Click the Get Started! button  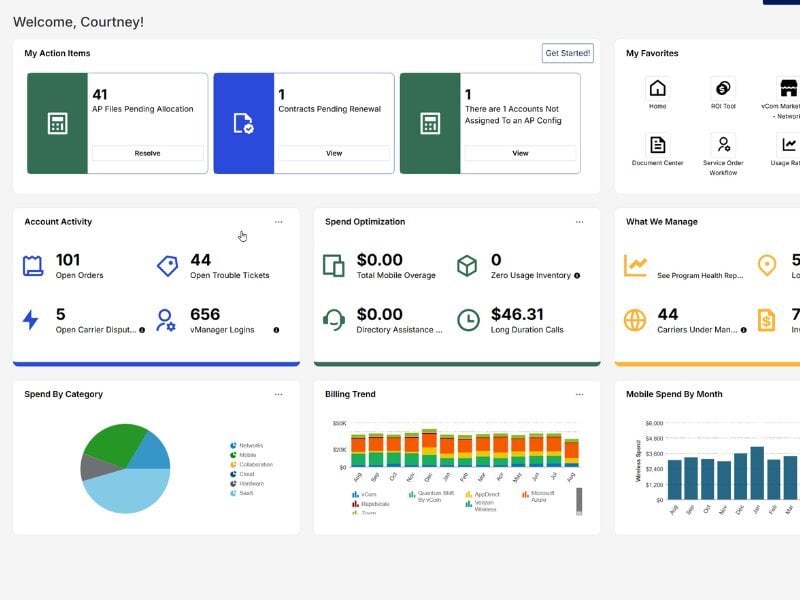[x=566, y=53]
